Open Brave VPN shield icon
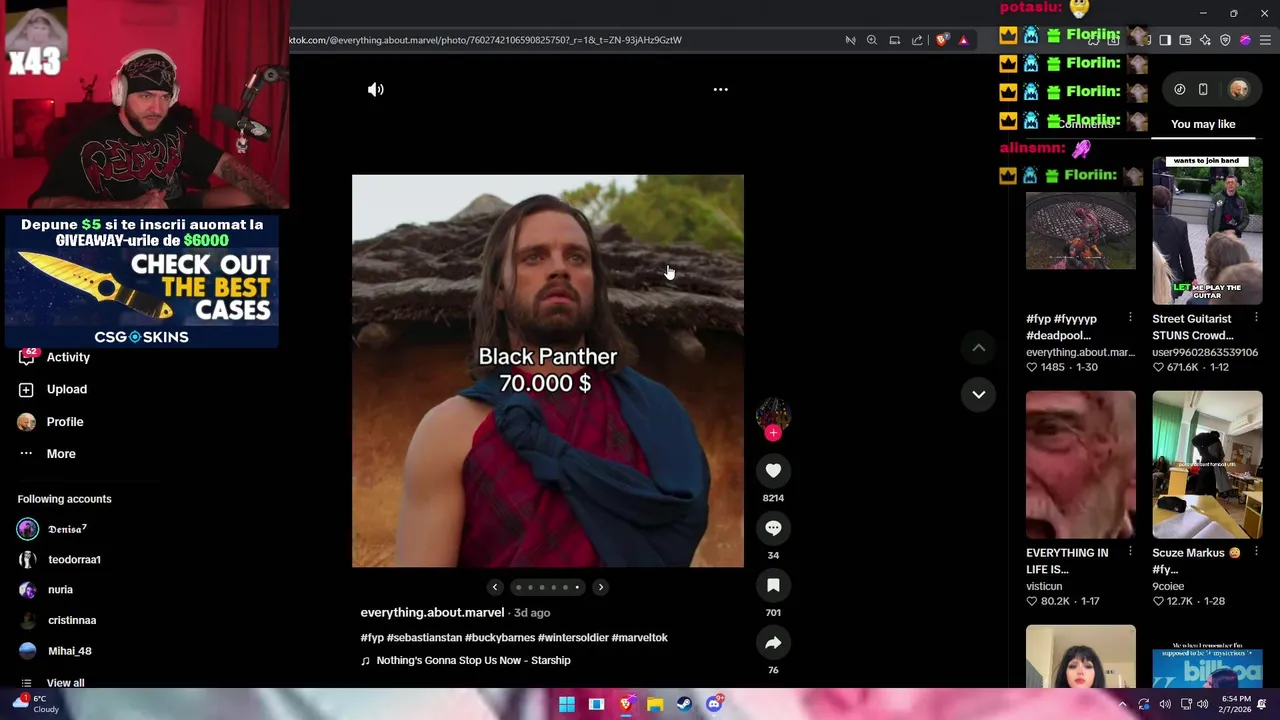 [1225, 40]
